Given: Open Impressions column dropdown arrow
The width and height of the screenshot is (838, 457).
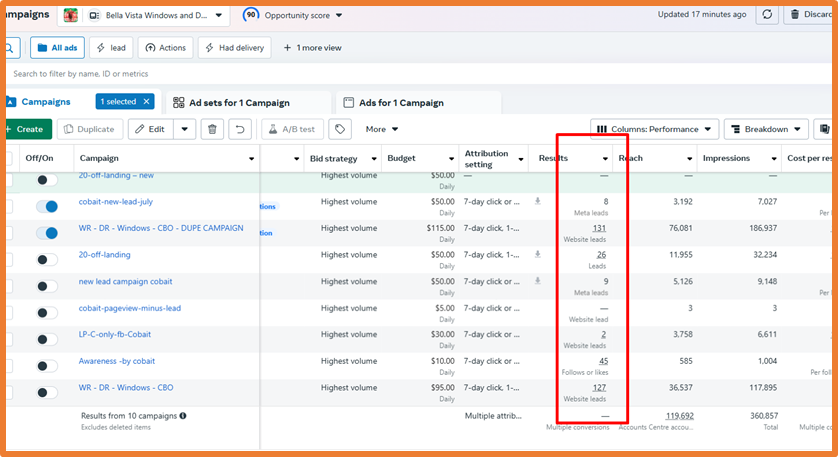Looking at the screenshot, I should (x=774, y=159).
